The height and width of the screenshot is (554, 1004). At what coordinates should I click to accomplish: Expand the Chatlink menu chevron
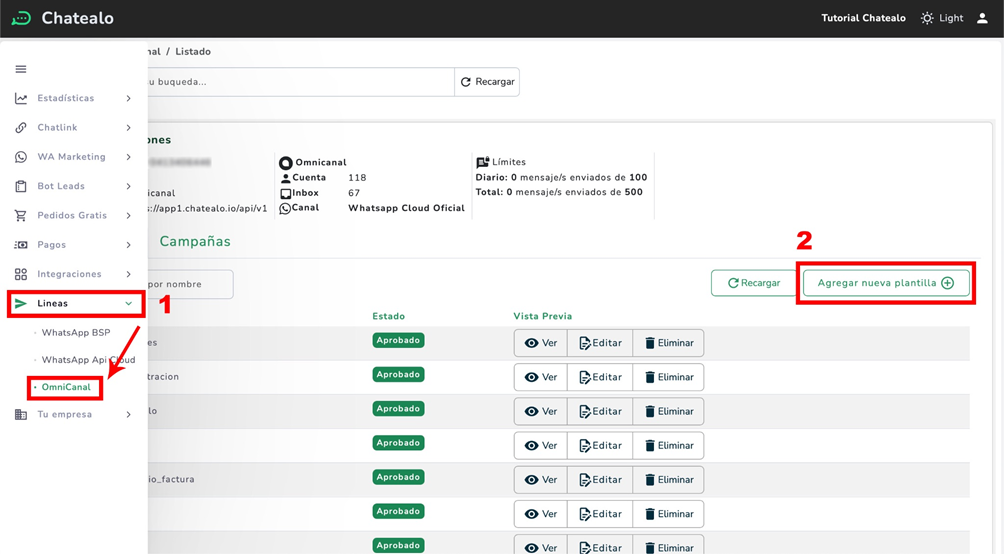pos(129,127)
